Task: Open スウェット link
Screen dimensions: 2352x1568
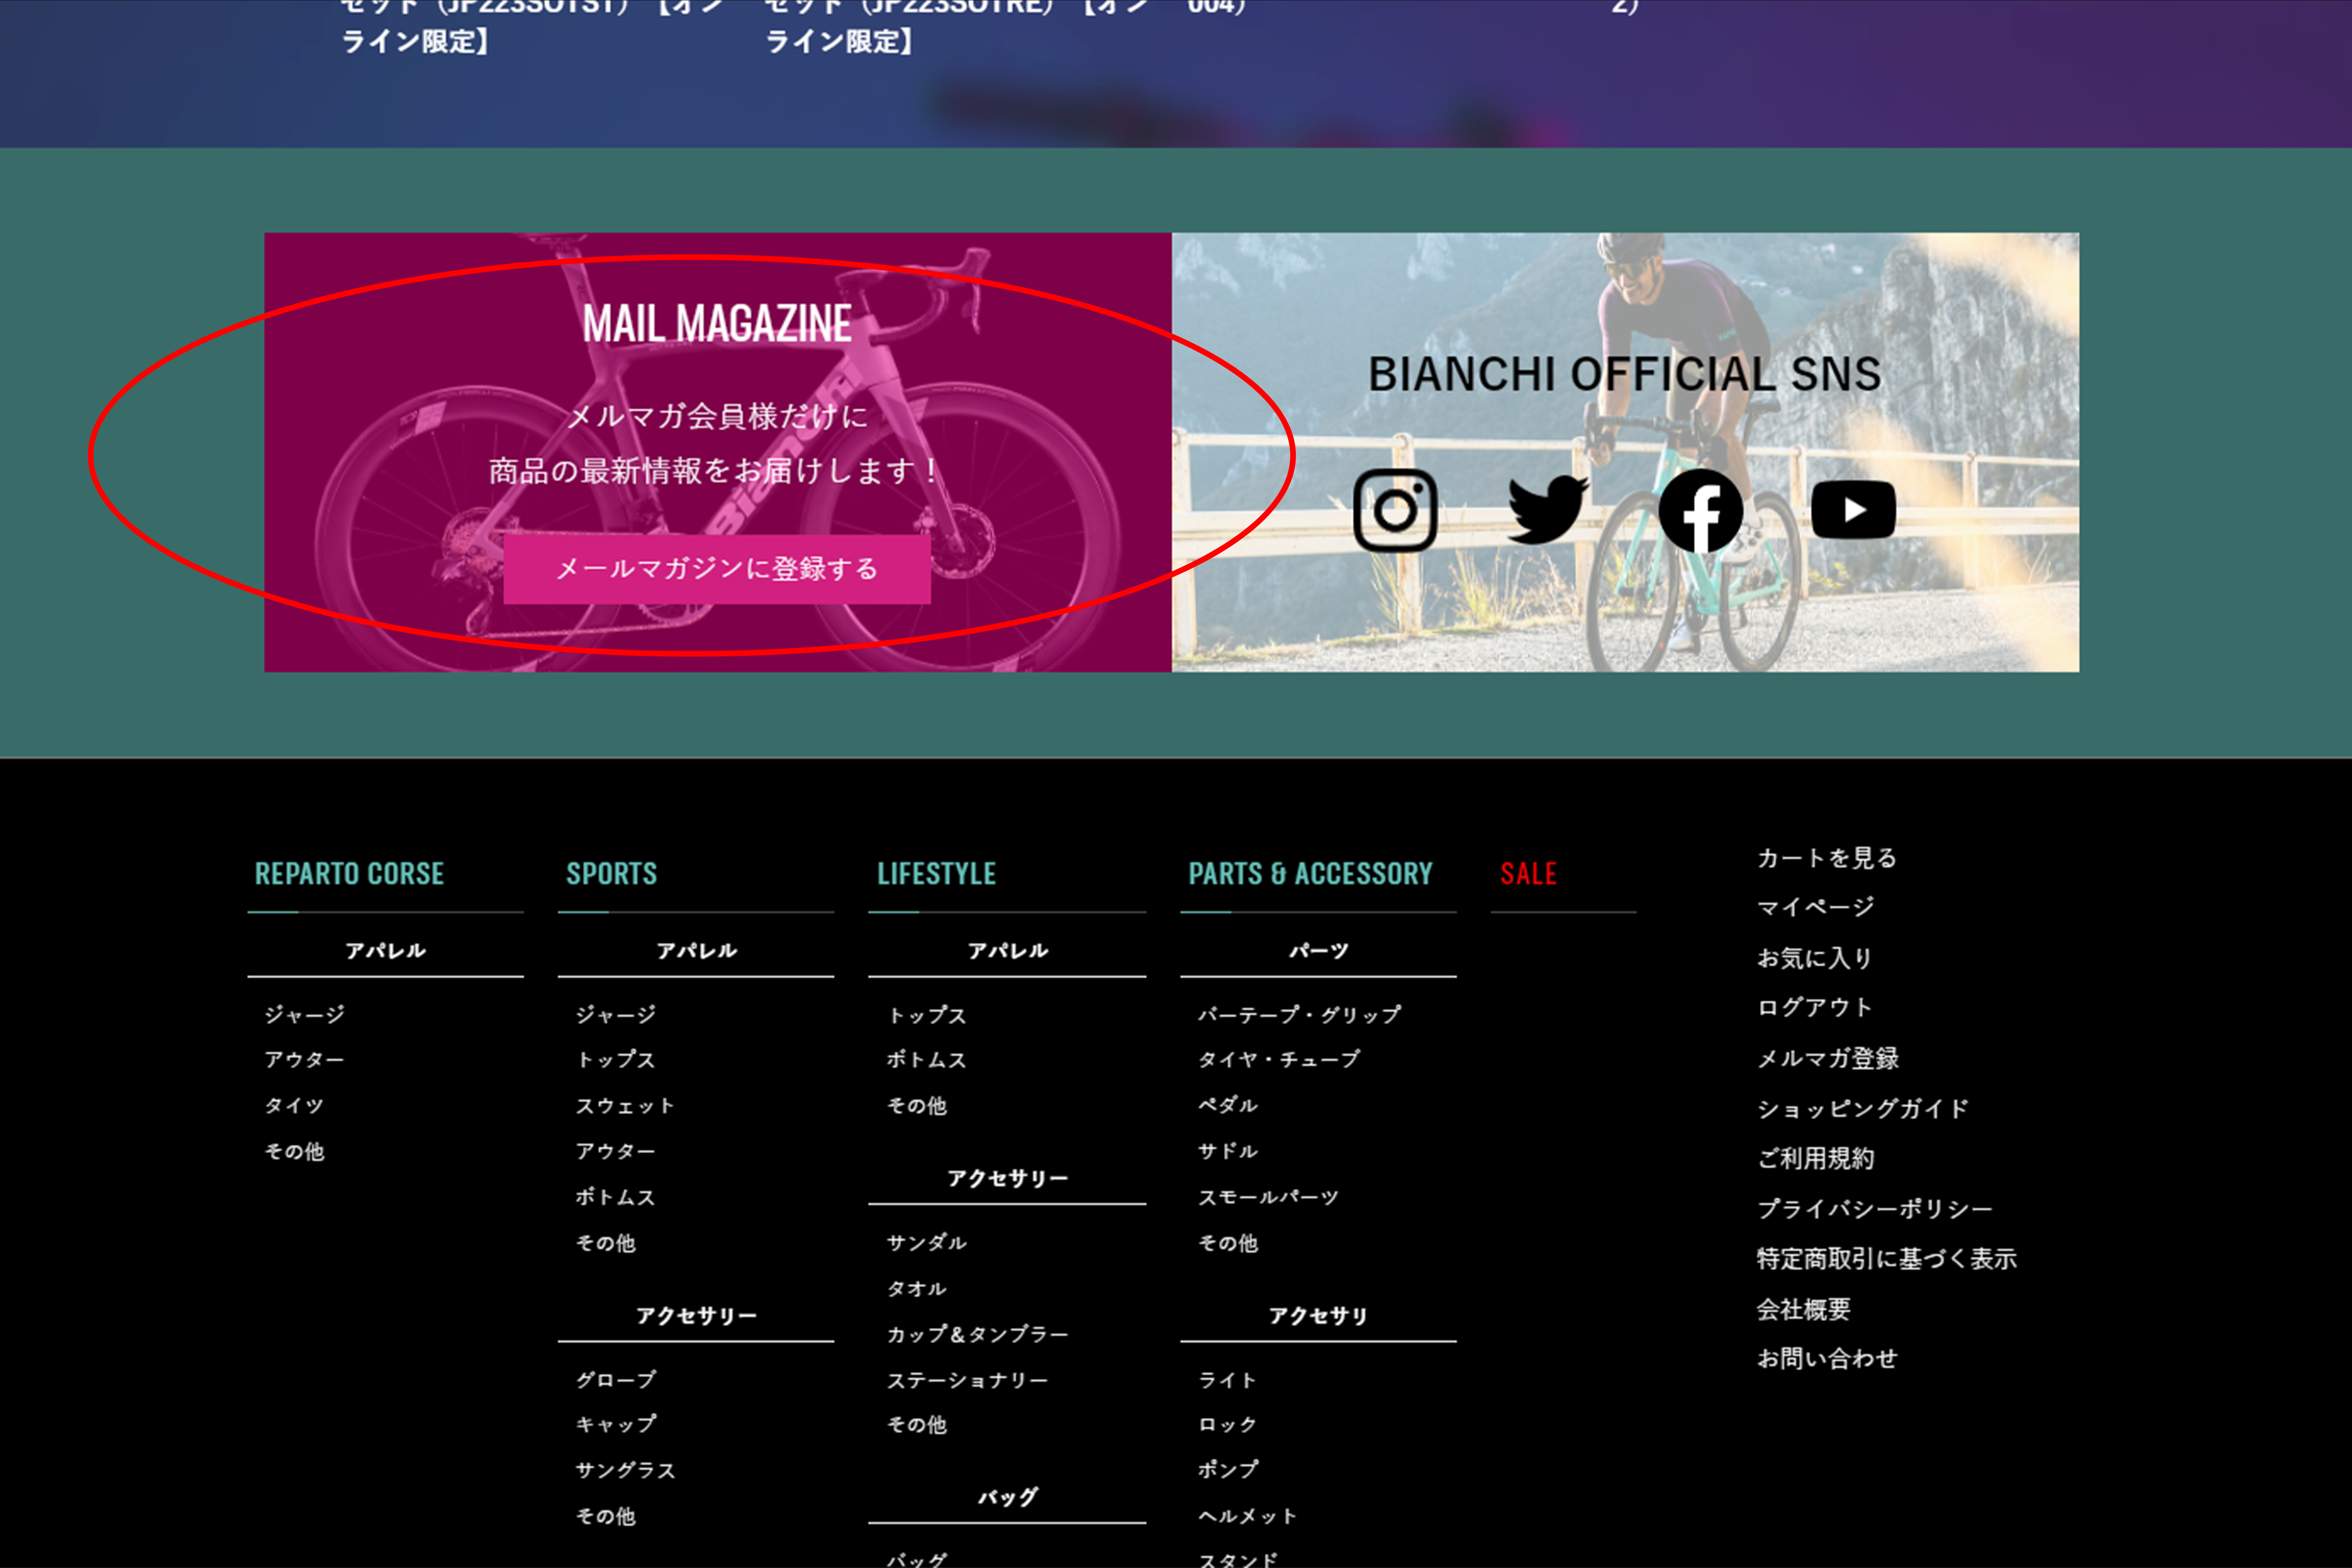Action: 625,1106
